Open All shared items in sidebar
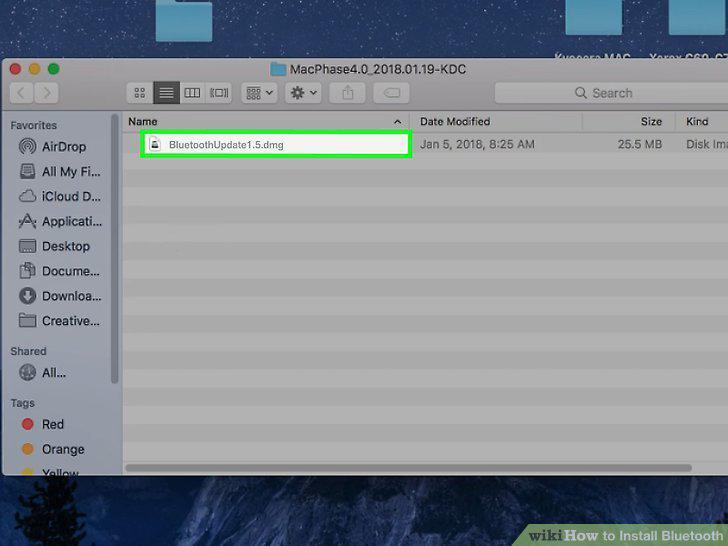The height and width of the screenshot is (546, 728). [42, 373]
